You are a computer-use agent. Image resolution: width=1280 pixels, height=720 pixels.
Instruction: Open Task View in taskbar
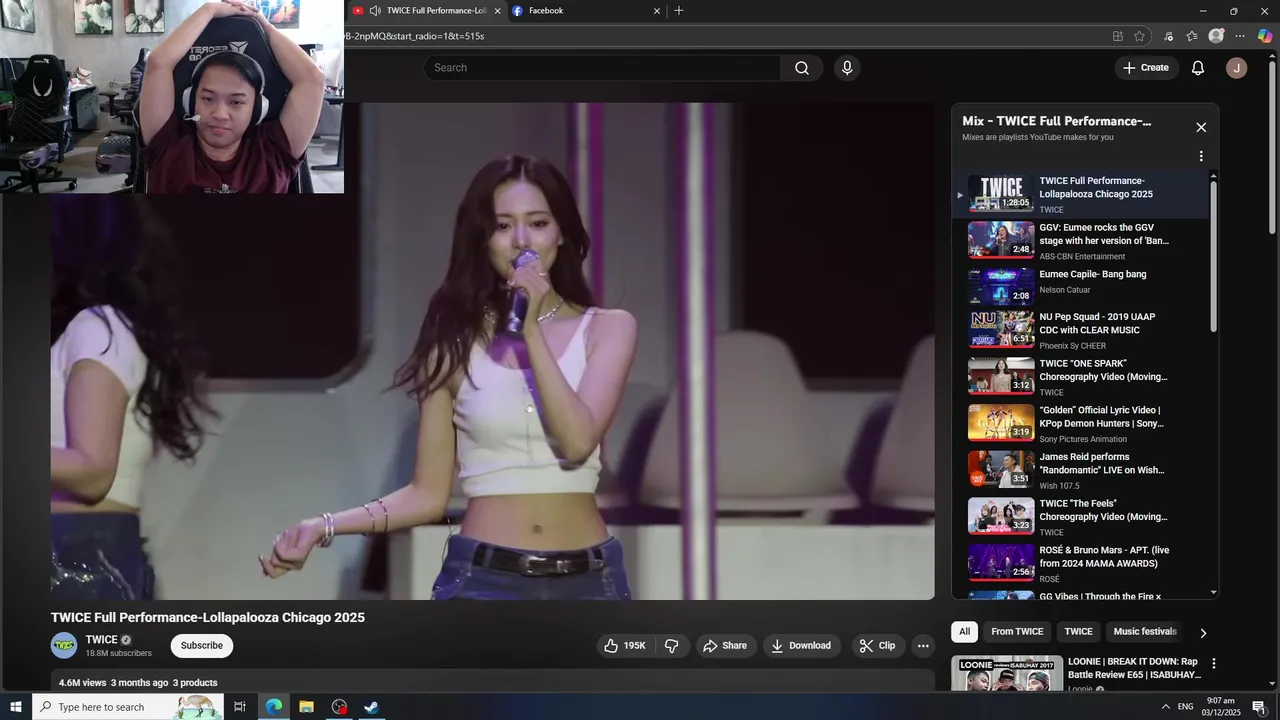click(x=240, y=707)
